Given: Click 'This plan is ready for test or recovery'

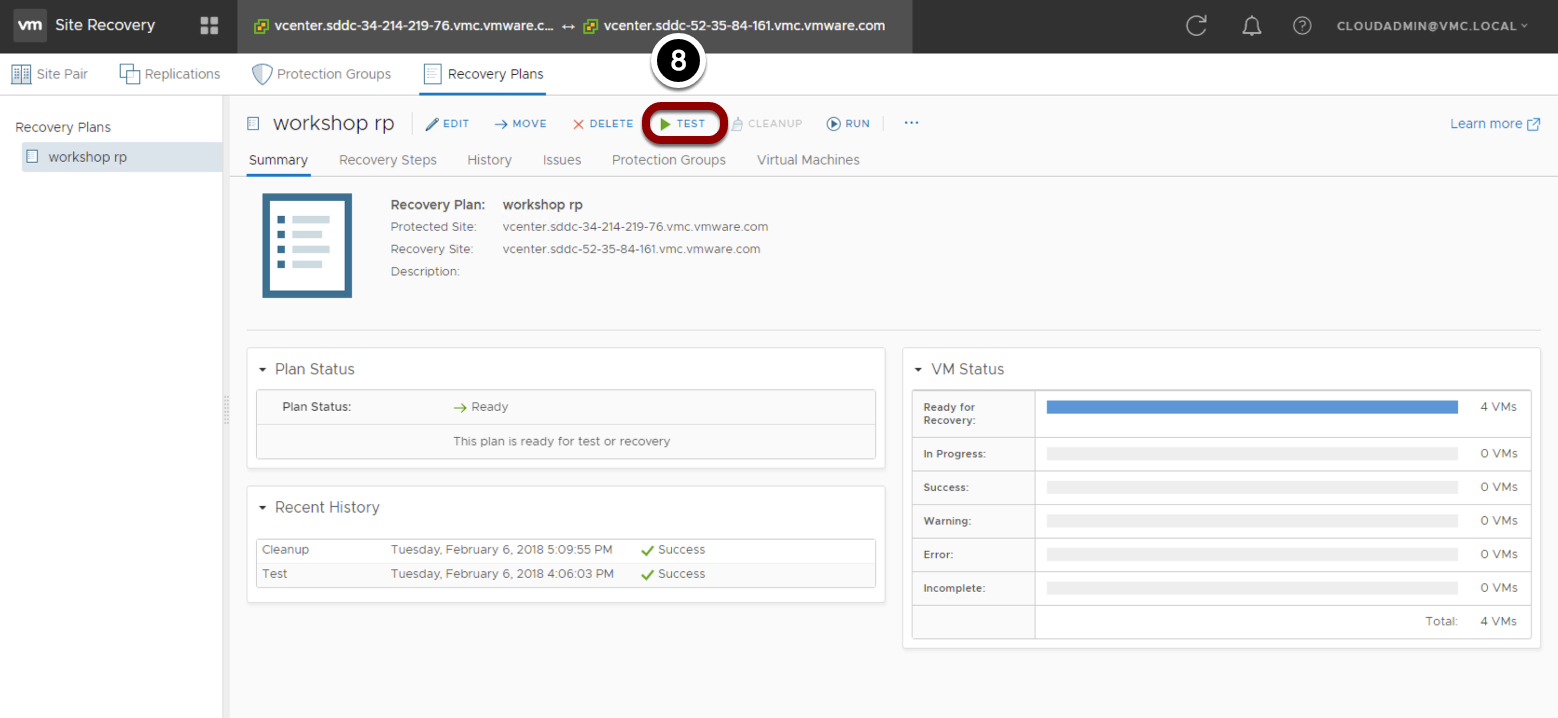Looking at the screenshot, I should tap(562, 441).
